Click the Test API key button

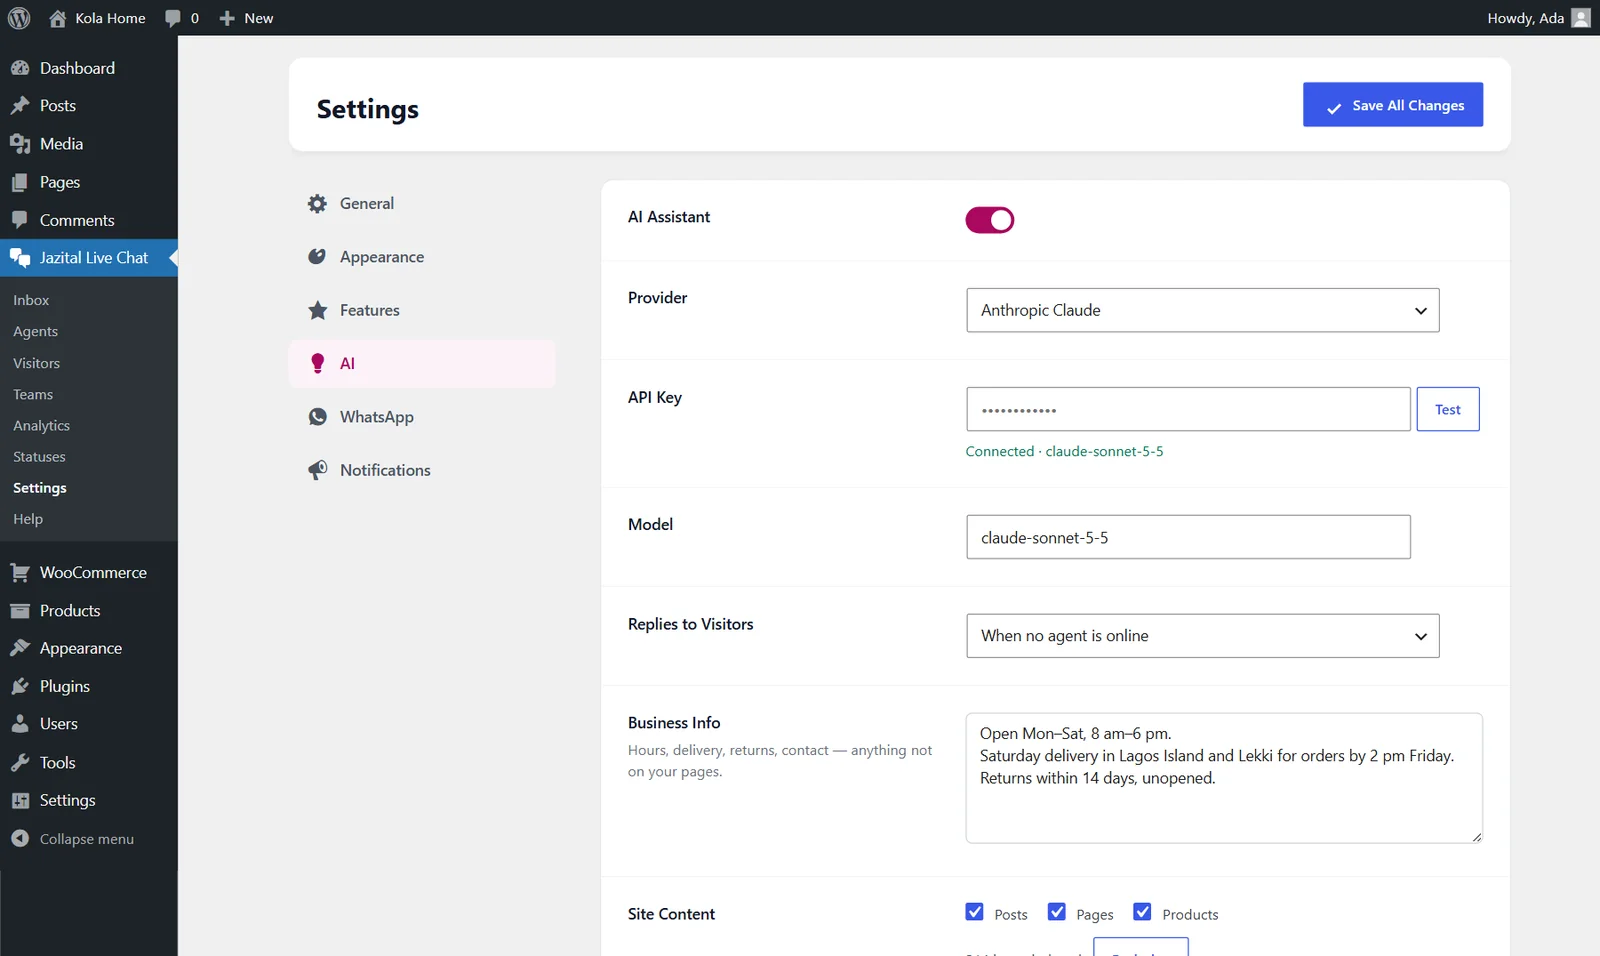[x=1447, y=409]
